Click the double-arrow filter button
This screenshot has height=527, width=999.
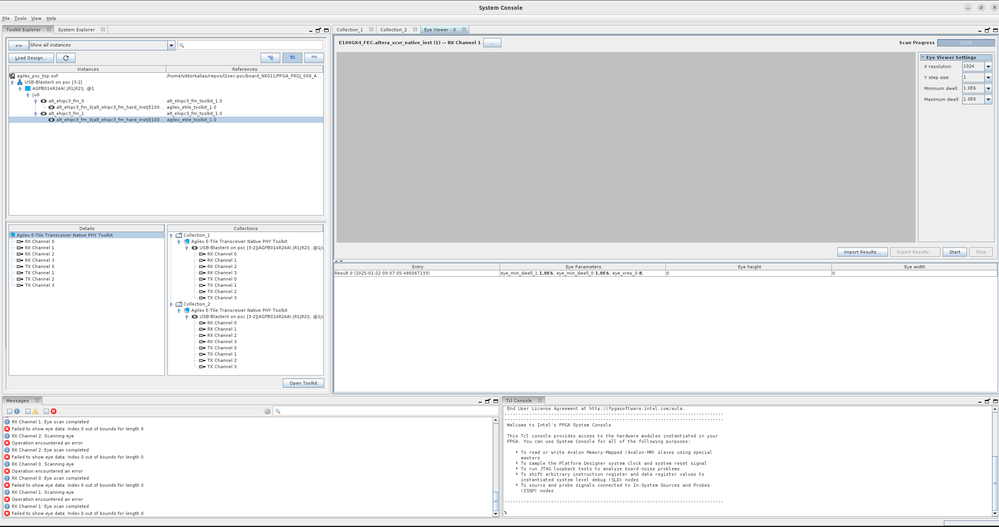click(18, 45)
